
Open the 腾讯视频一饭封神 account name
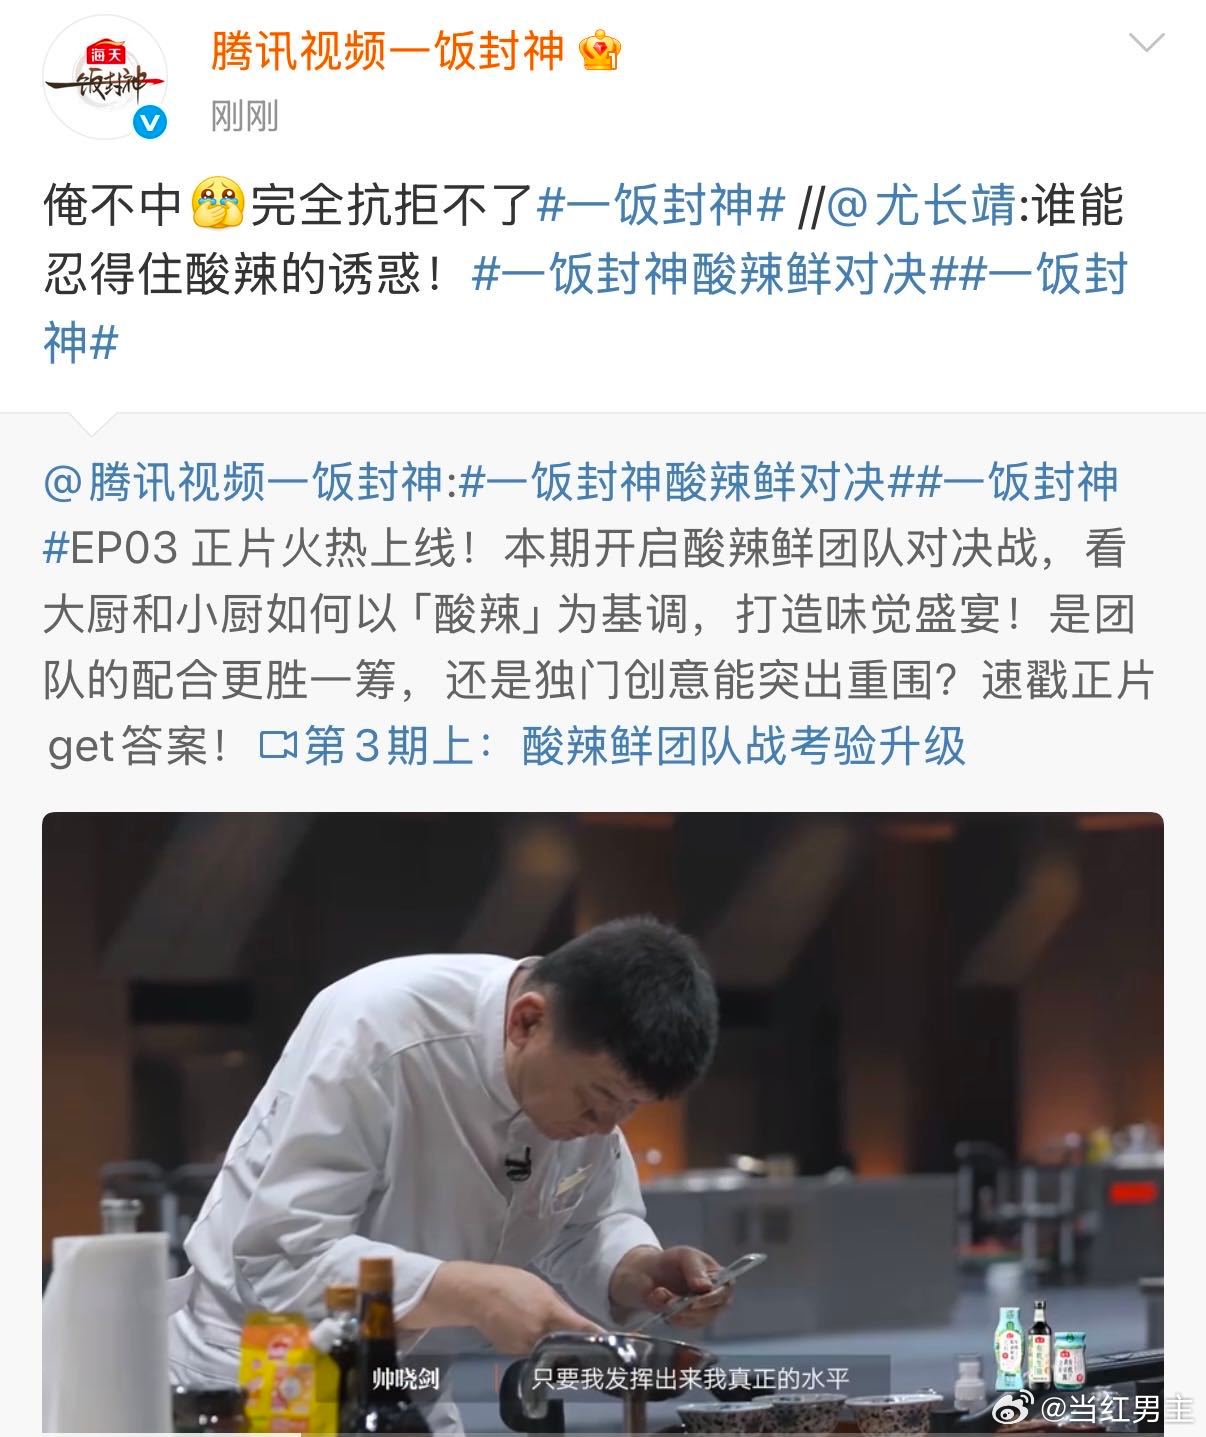click(388, 51)
